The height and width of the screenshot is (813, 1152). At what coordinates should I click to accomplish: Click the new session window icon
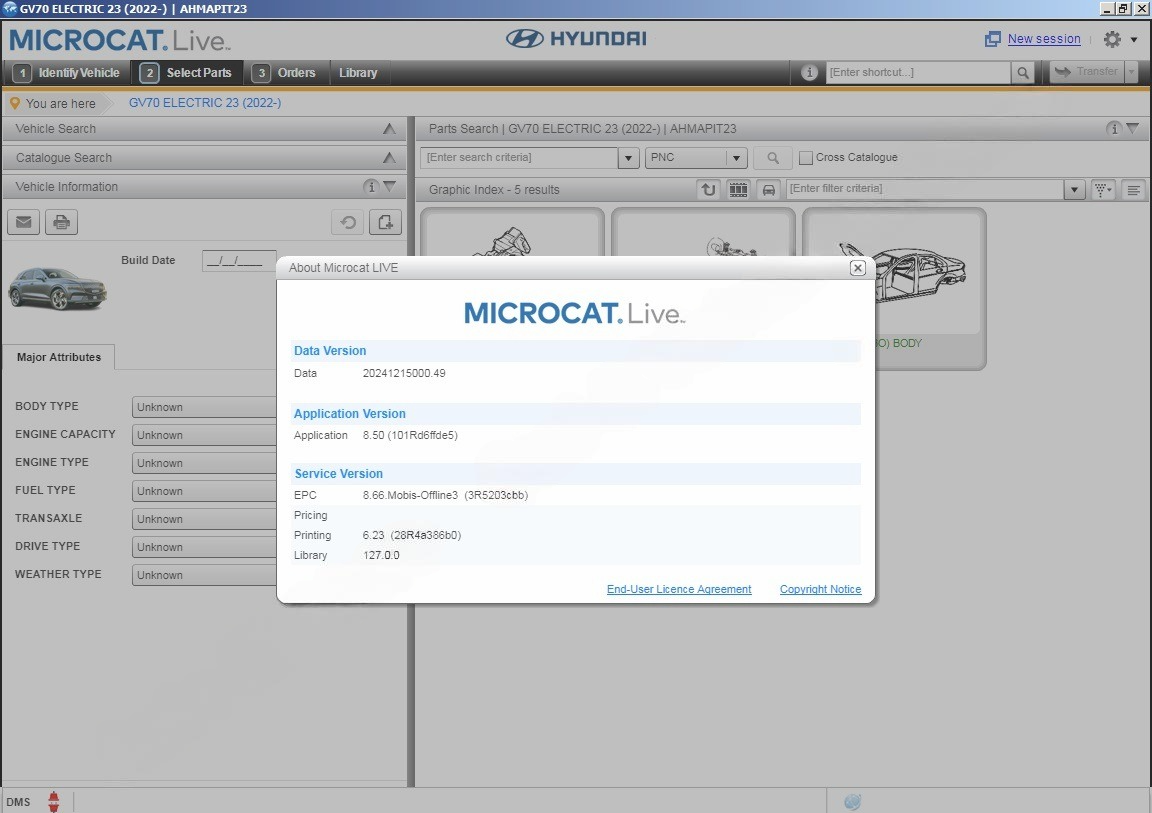pos(993,39)
